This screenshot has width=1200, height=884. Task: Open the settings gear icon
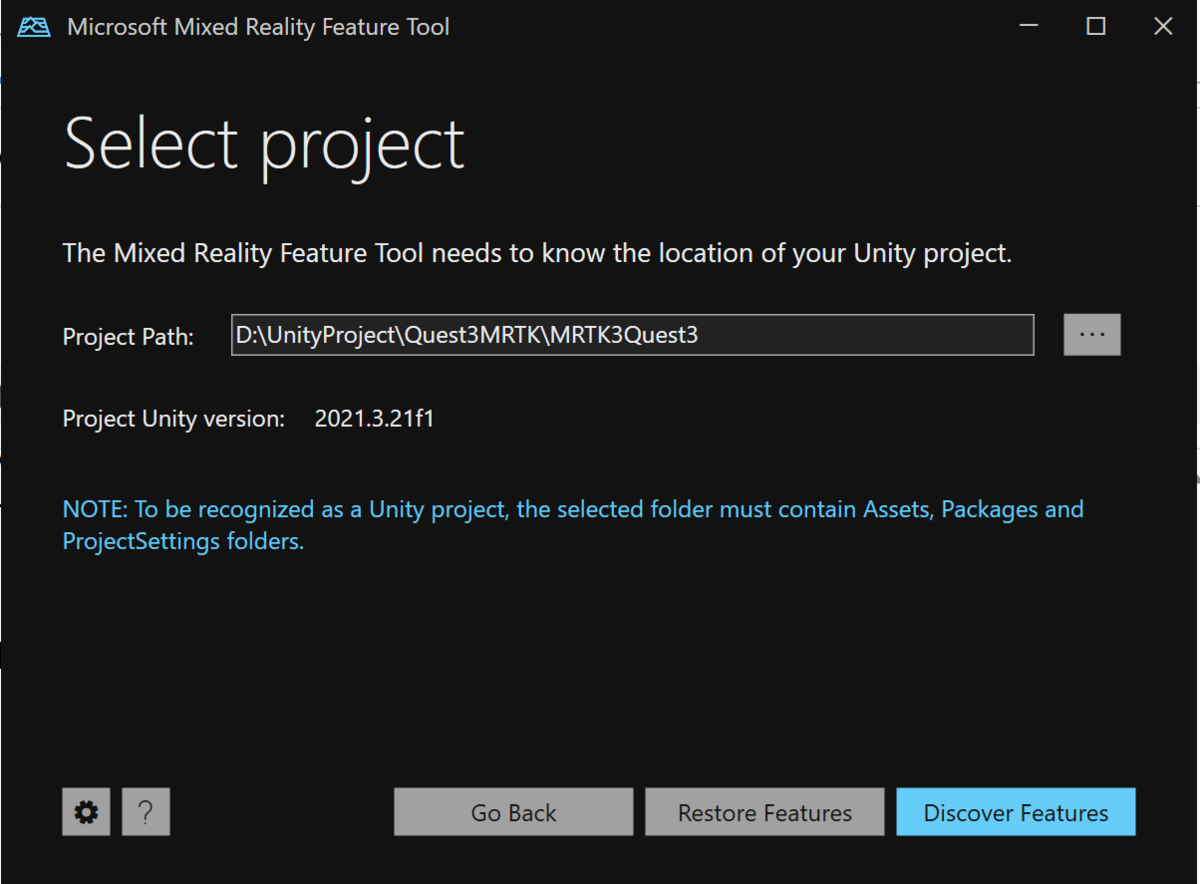point(86,812)
